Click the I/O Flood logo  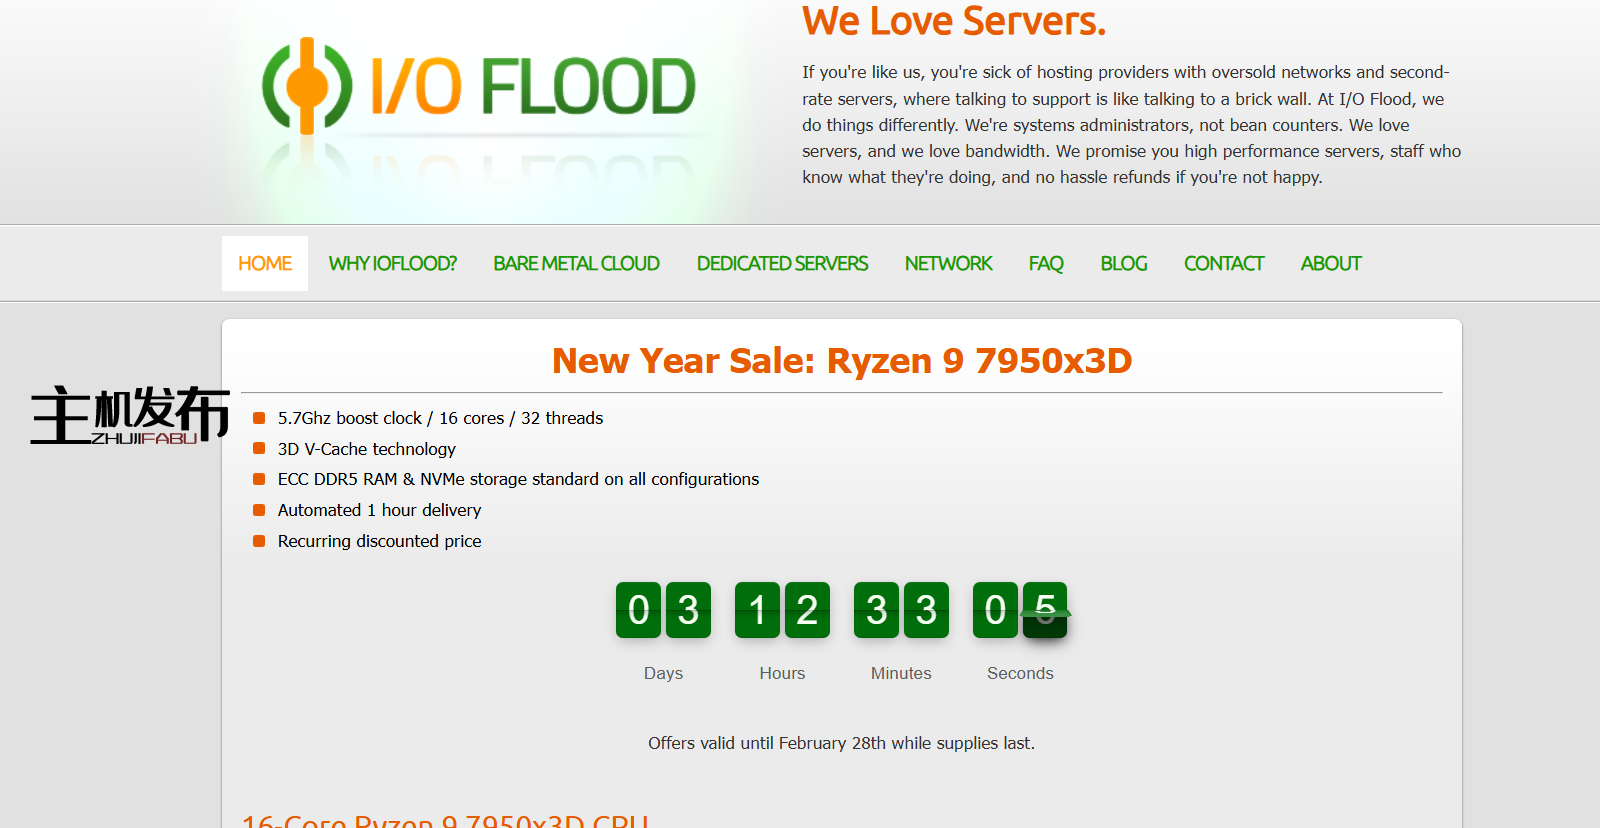(x=478, y=86)
